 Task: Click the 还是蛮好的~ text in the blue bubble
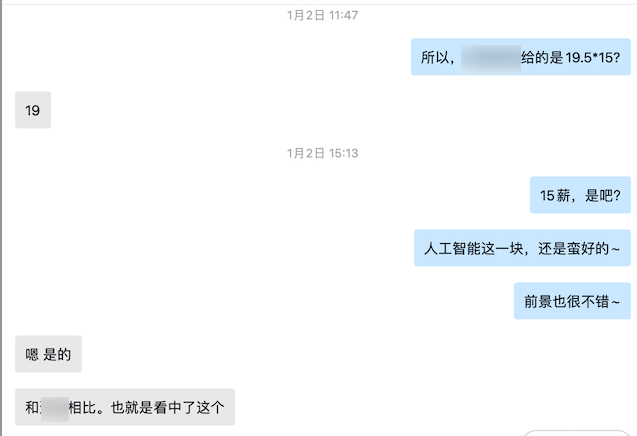pyautogui.click(x=579, y=249)
